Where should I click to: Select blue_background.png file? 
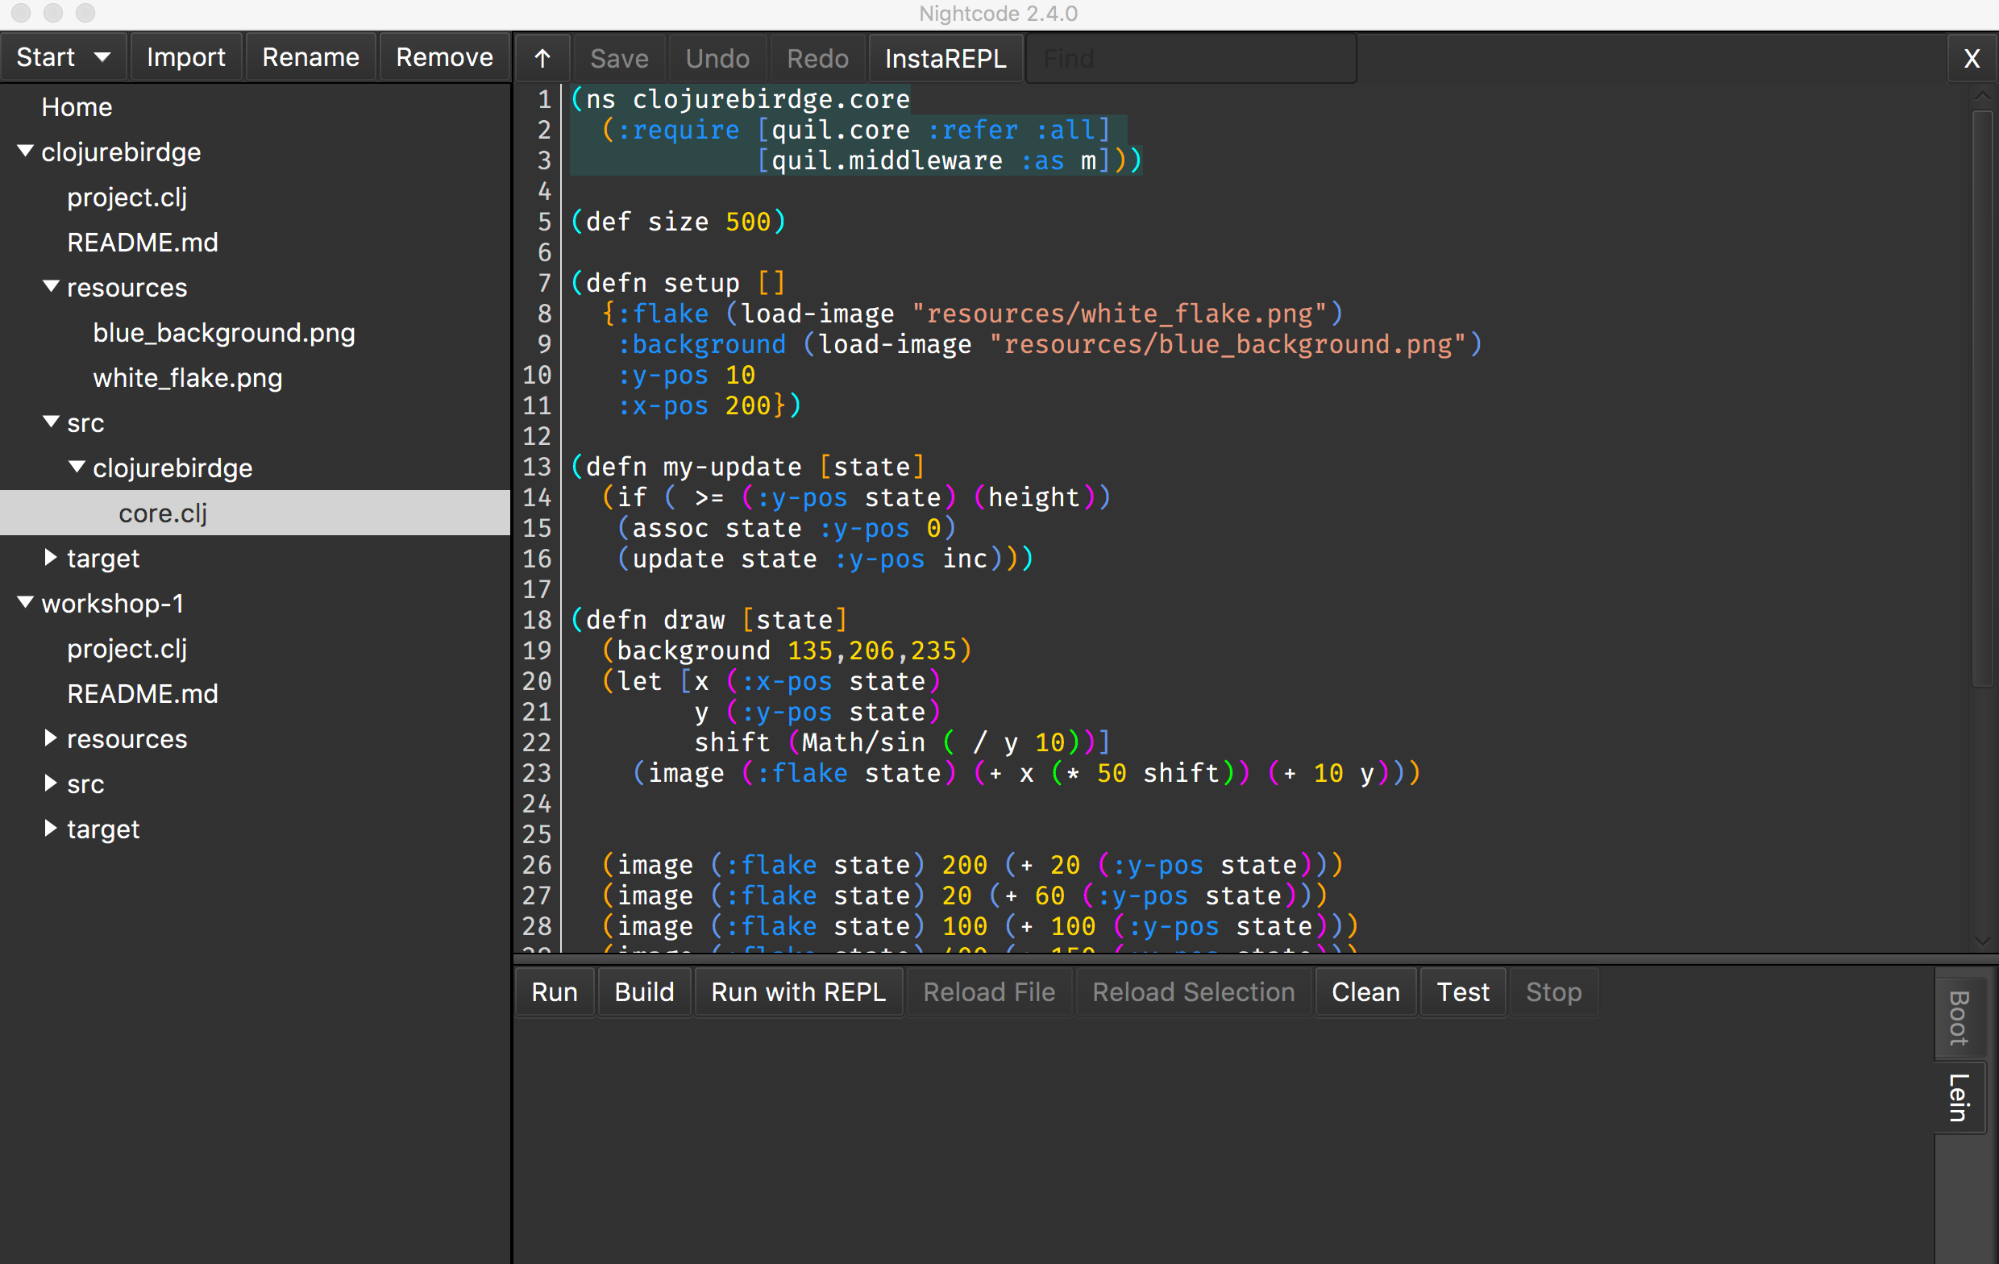coord(224,333)
